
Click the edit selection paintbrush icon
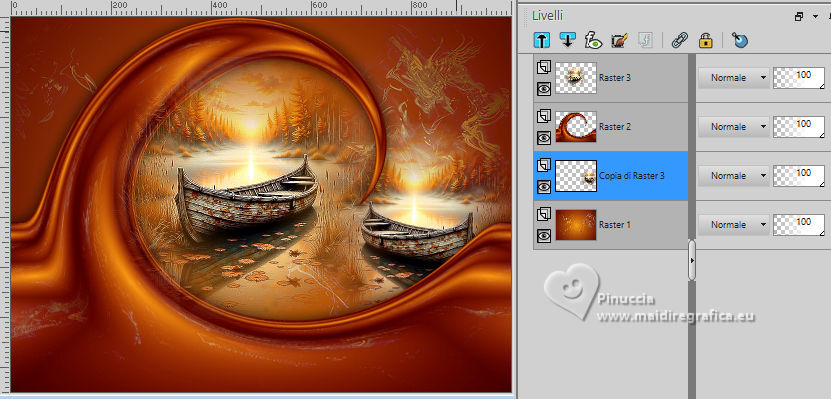[618, 40]
